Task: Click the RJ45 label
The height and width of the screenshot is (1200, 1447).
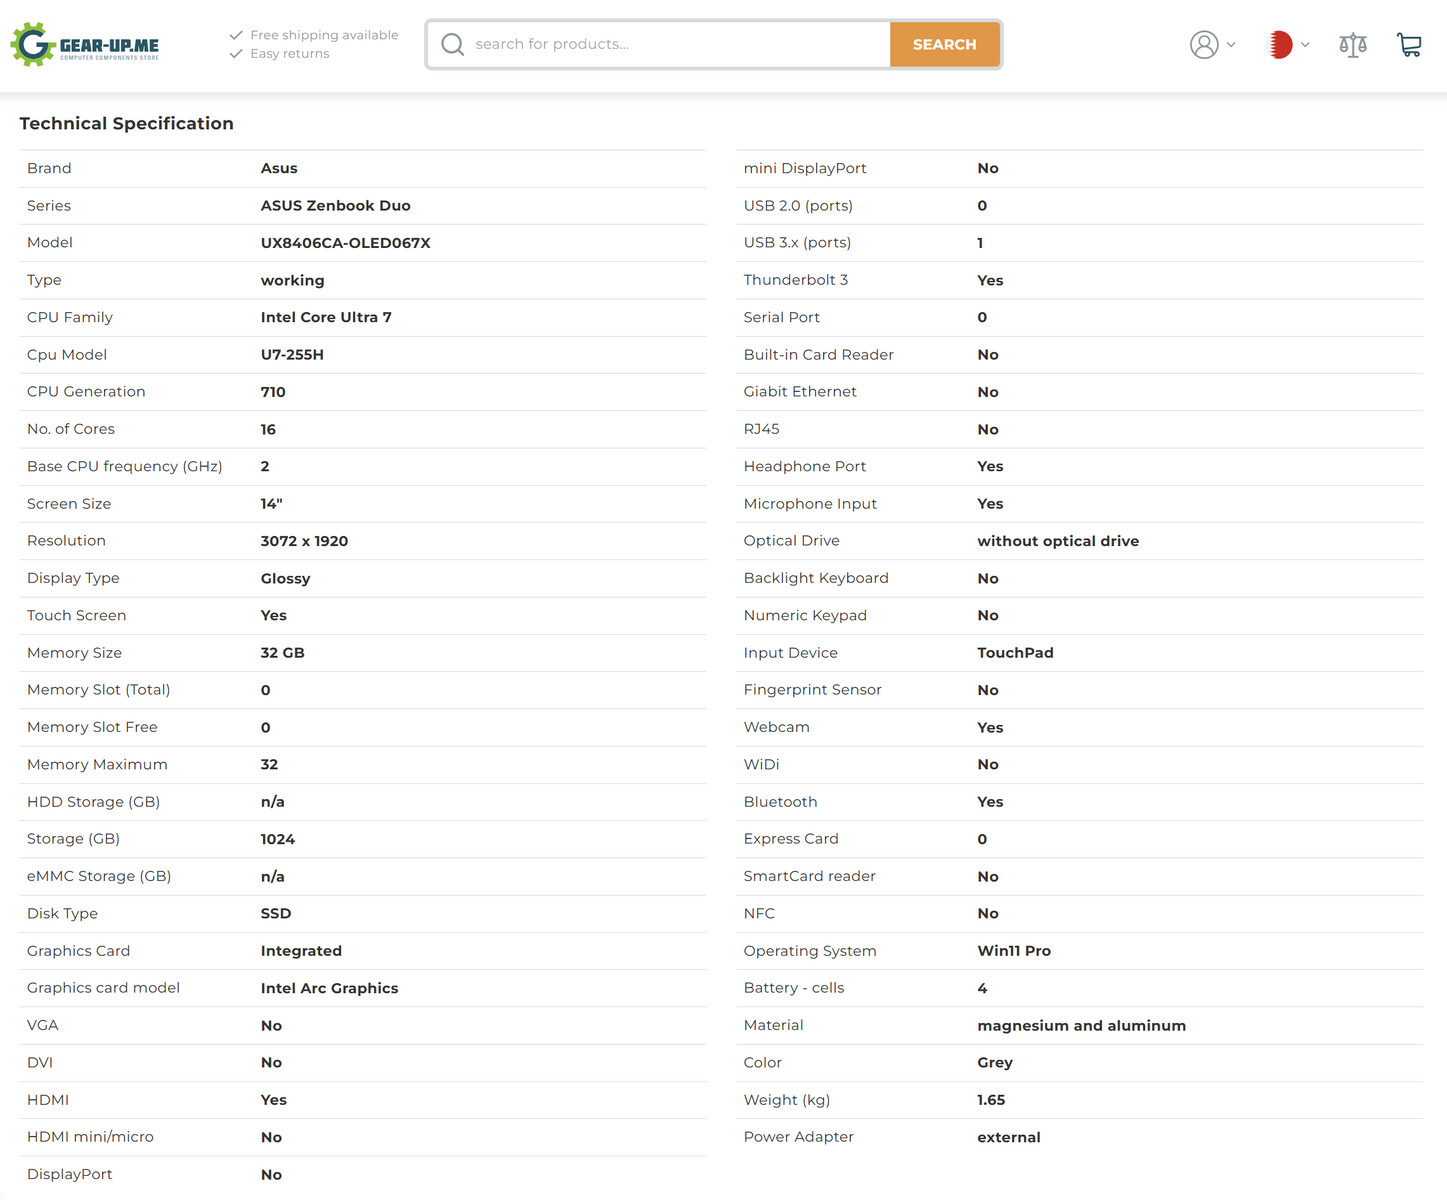Action: tap(761, 429)
